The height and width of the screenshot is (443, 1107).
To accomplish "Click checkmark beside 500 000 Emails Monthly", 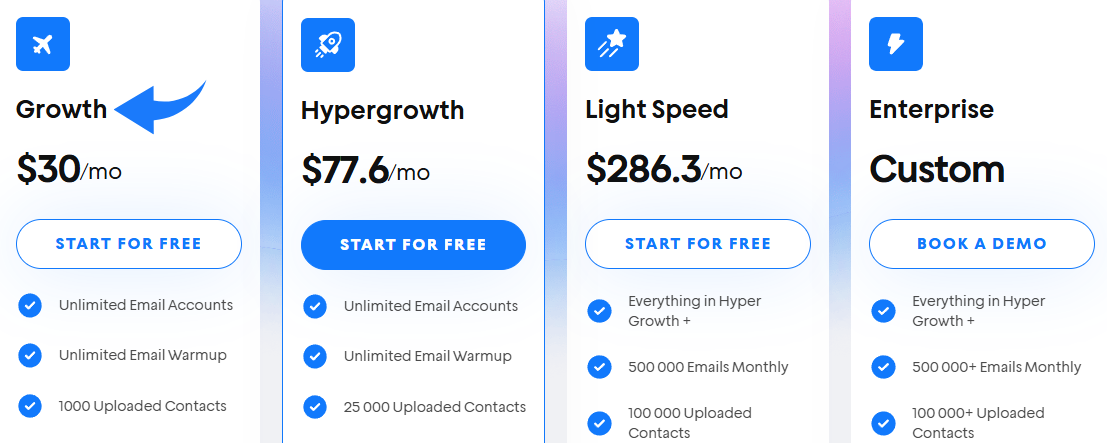I will pos(599,367).
